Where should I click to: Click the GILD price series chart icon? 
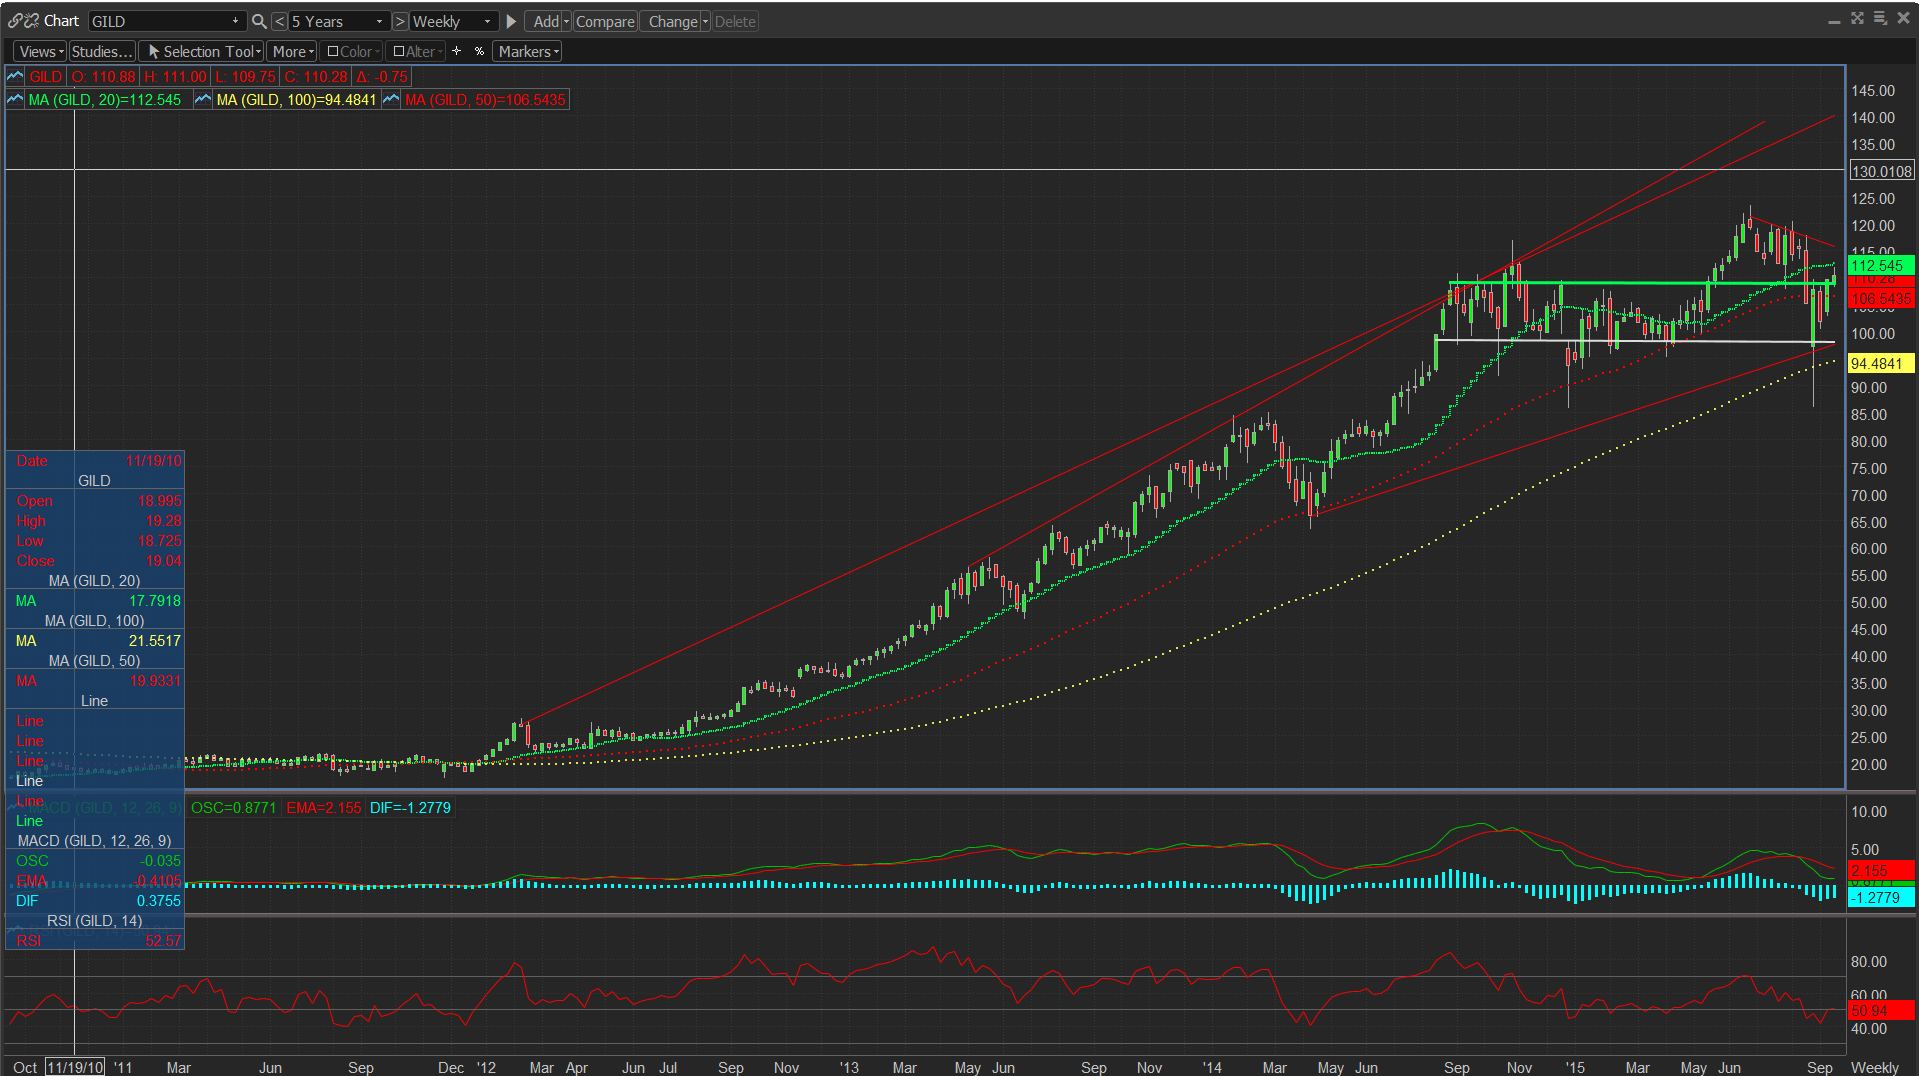coord(15,77)
